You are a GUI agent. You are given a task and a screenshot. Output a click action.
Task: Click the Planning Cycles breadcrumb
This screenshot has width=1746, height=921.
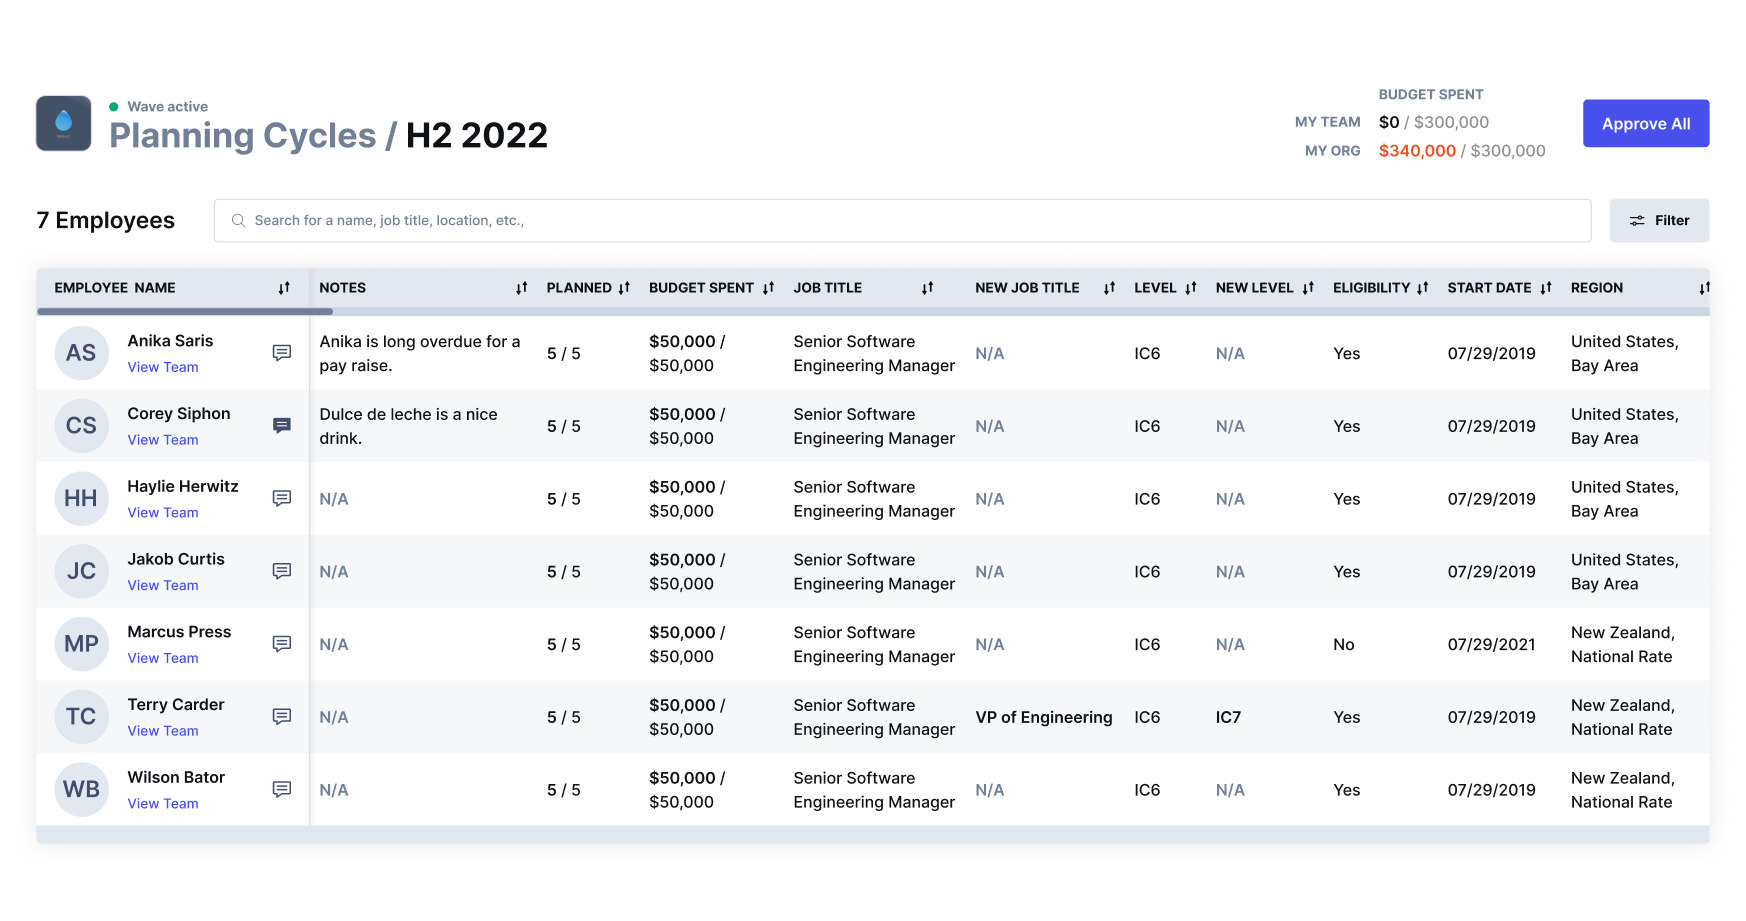click(x=242, y=135)
